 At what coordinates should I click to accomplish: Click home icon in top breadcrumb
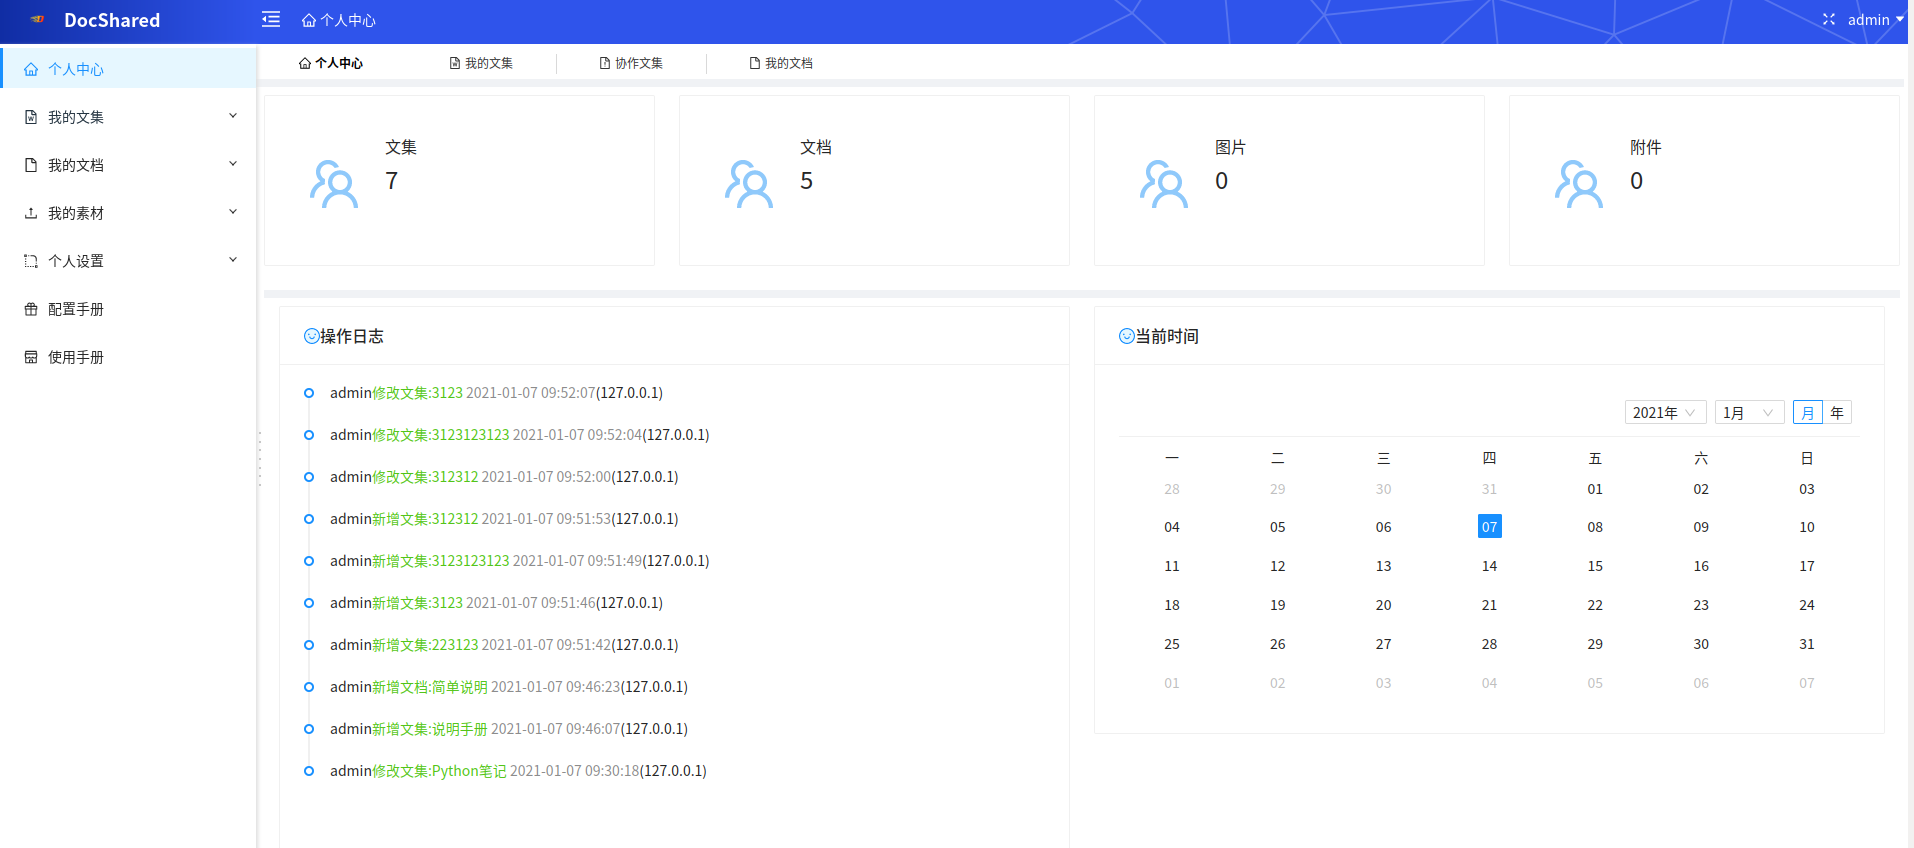pos(309,20)
